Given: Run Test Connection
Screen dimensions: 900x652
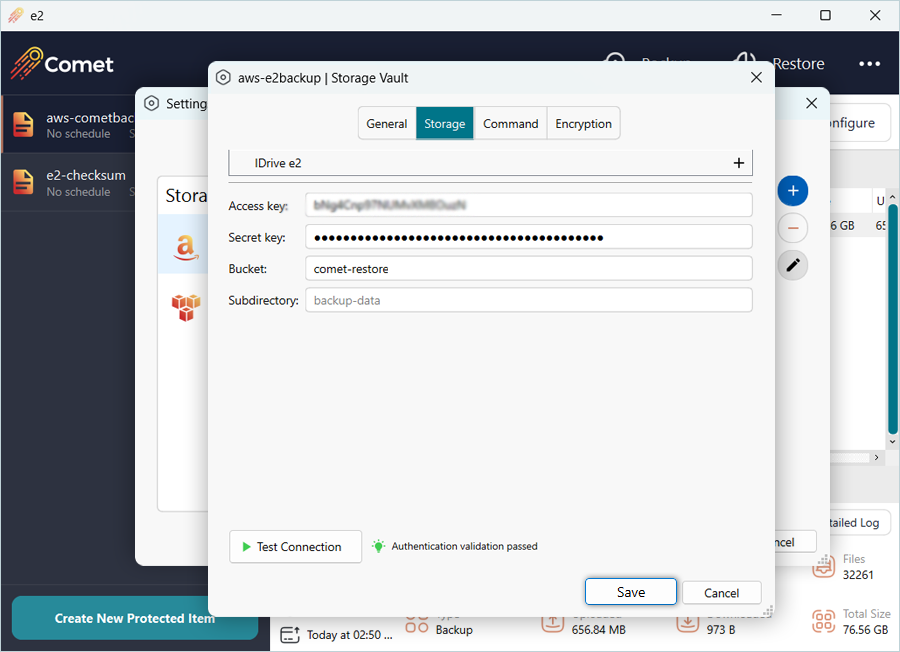Looking at the screenshot, I should click(x=295, y=546).
